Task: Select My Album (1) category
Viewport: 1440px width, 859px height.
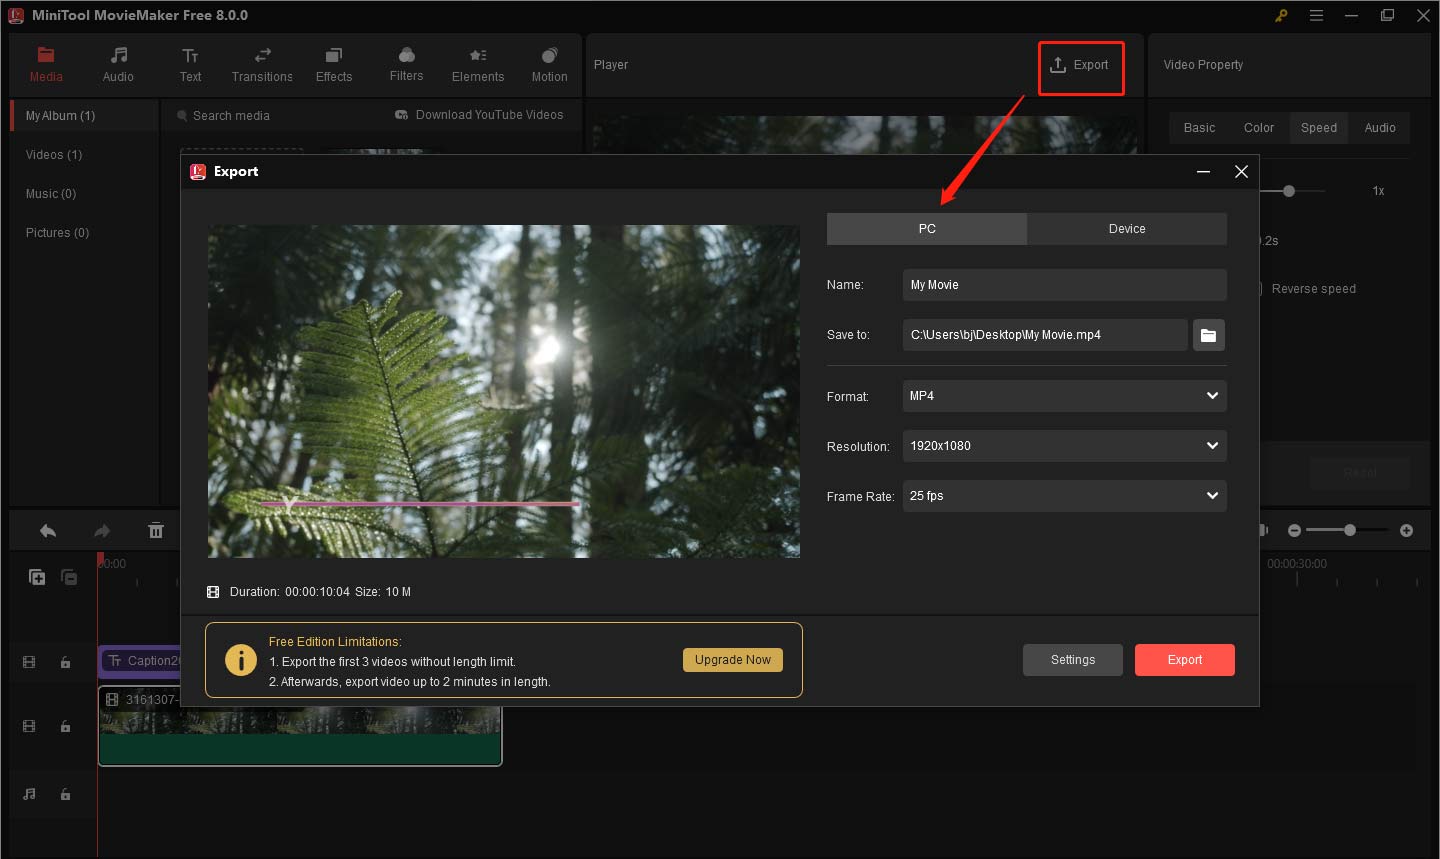Action: coord(85,116)
